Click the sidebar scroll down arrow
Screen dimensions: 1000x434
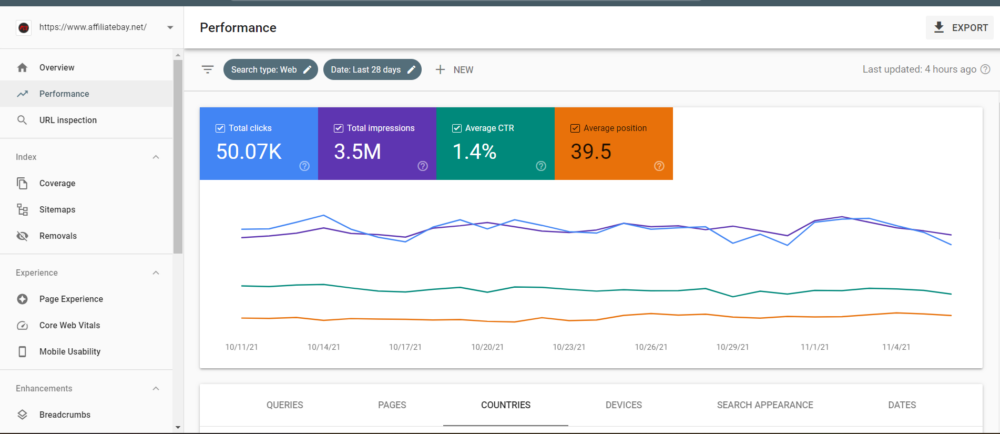(178, 428)
